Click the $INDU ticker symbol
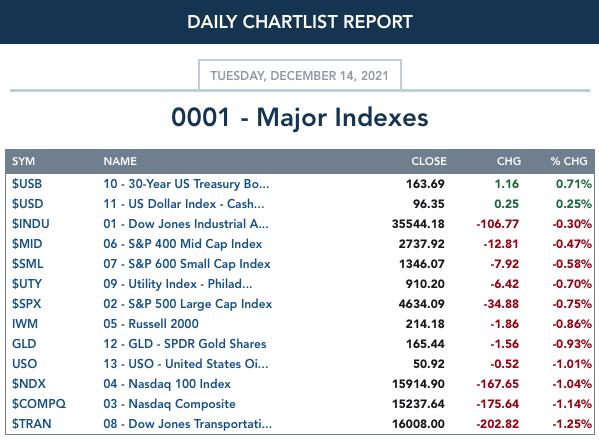The image size is (599, 441). click(x=31, y=224)
